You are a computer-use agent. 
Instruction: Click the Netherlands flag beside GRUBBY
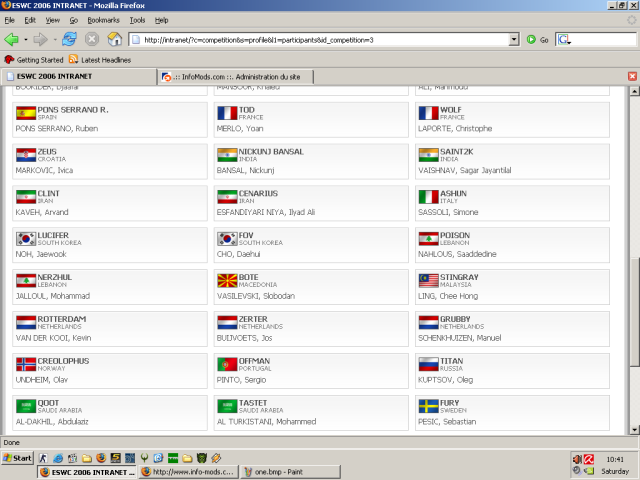coord(429,322)
